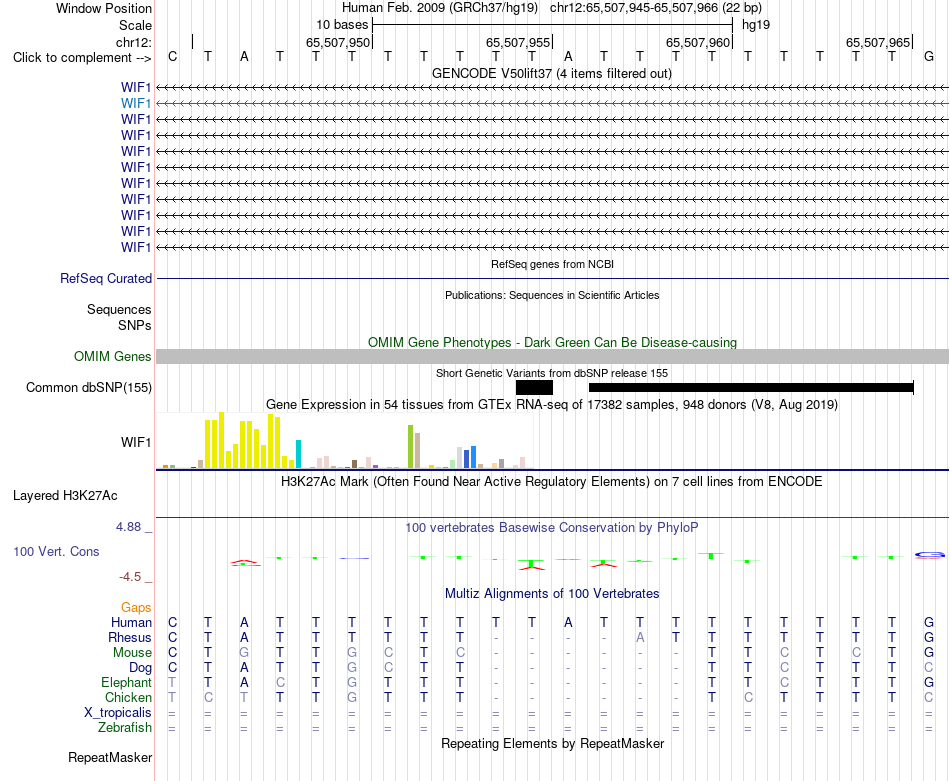Select the light-blue highlighted WIF1 transcript label
The image size is (950, 781).
click(136, 104)
